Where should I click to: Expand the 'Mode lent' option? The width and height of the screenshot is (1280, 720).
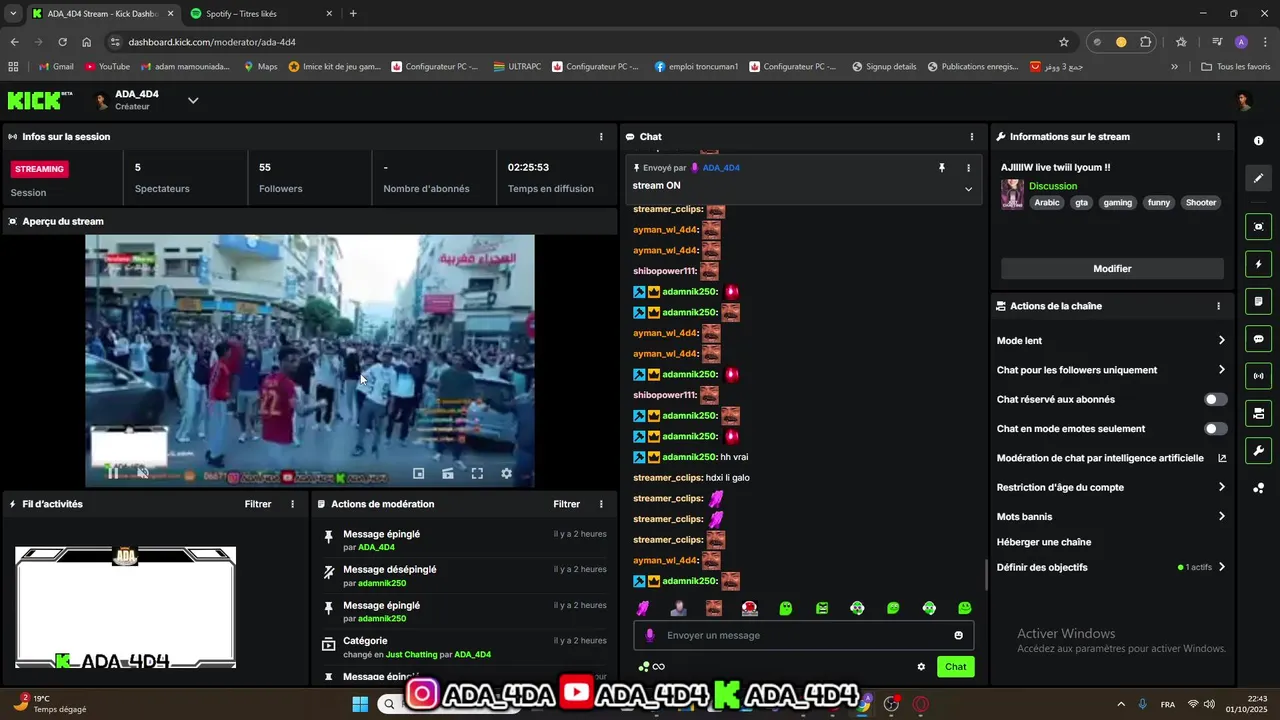tap(1111, 341)
